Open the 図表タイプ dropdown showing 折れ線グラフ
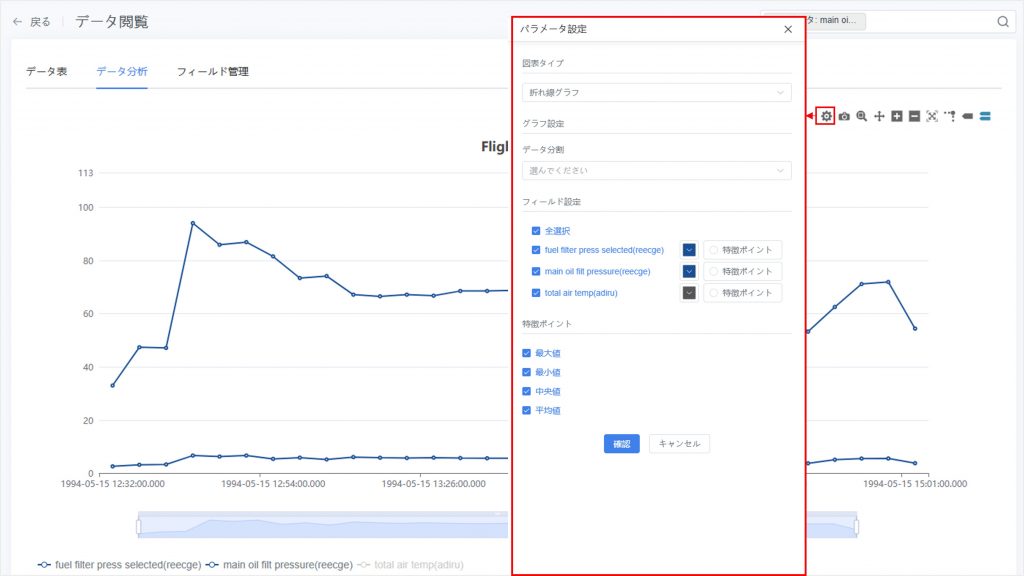Viewport: 1024px width, 576px height. (656, 93)
